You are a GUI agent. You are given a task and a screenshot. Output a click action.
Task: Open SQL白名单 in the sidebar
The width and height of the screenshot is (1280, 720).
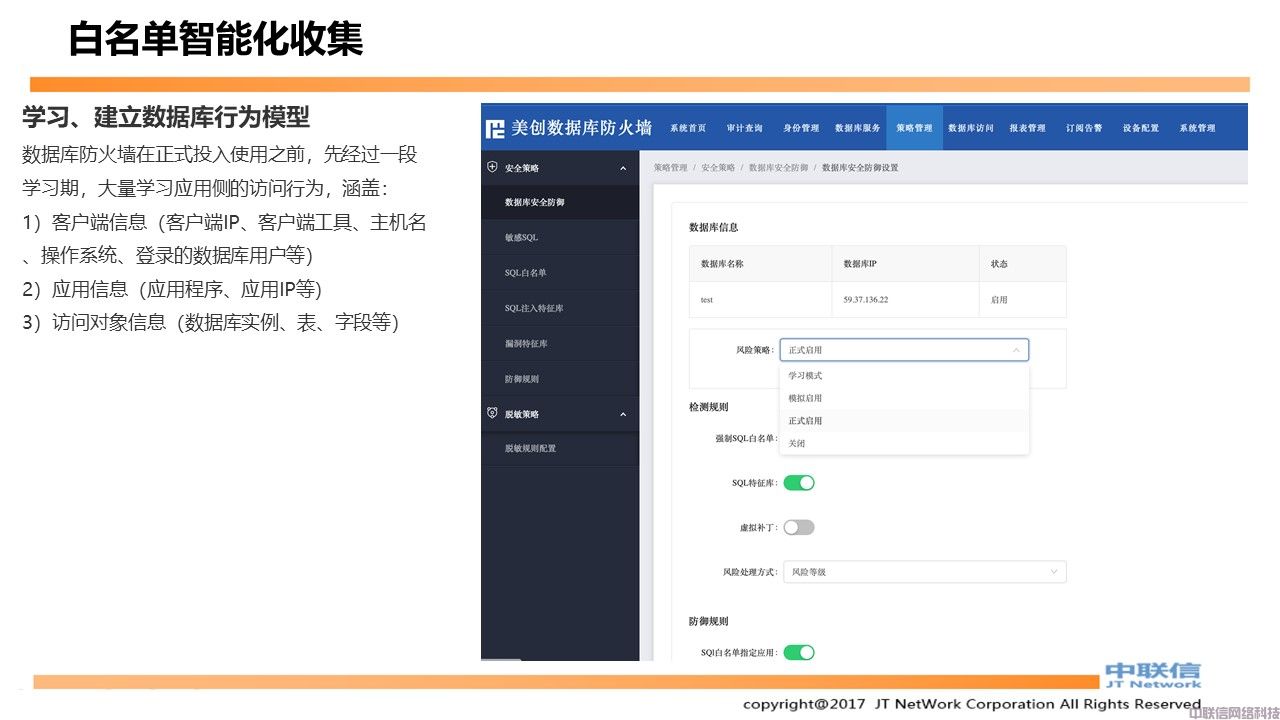(560, 273)
